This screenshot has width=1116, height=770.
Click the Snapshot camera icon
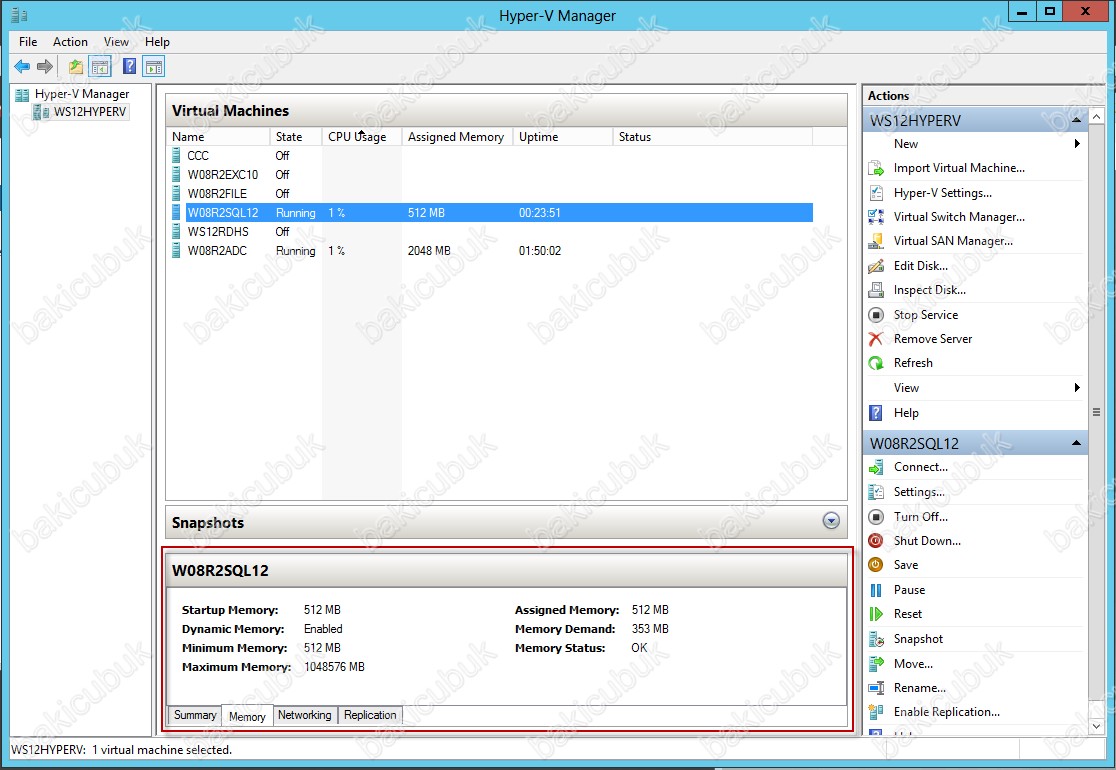(876, 639)
